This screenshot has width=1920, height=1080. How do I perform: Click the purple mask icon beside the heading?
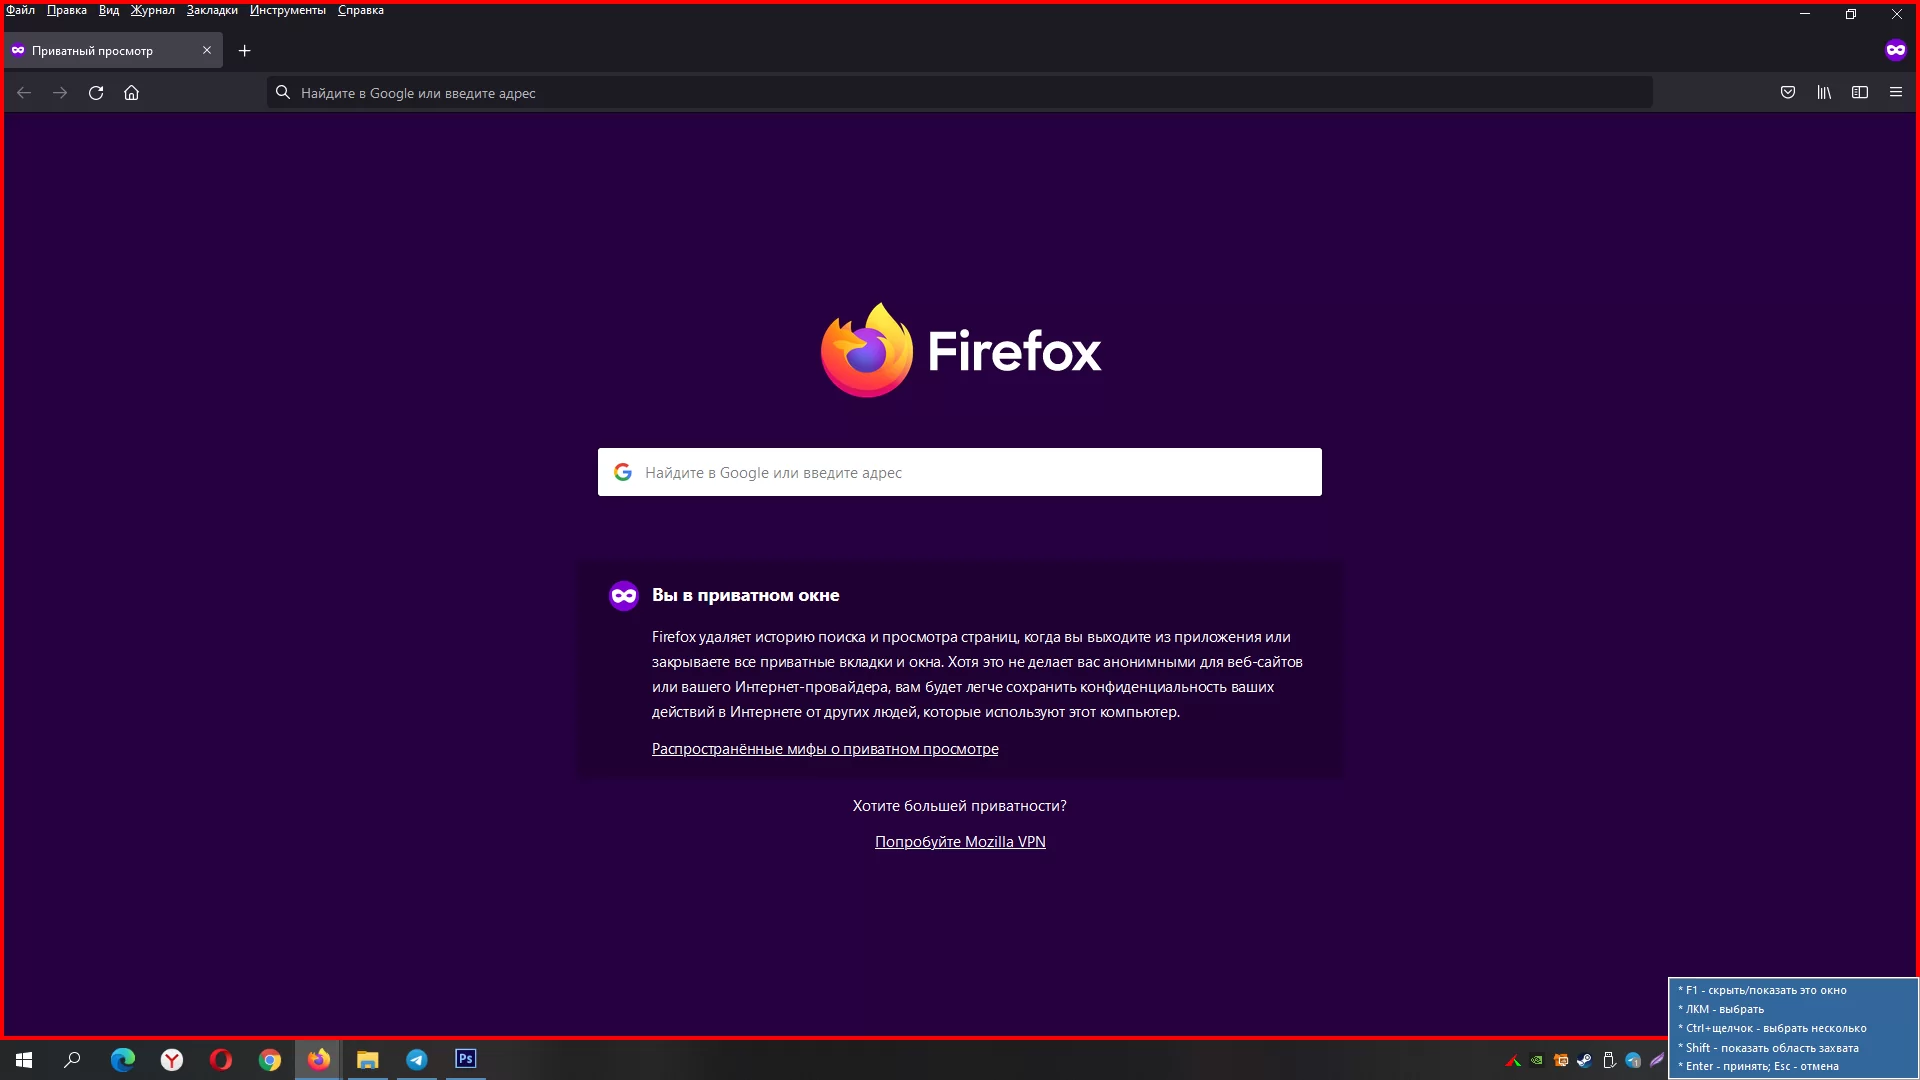coord(624,596)
